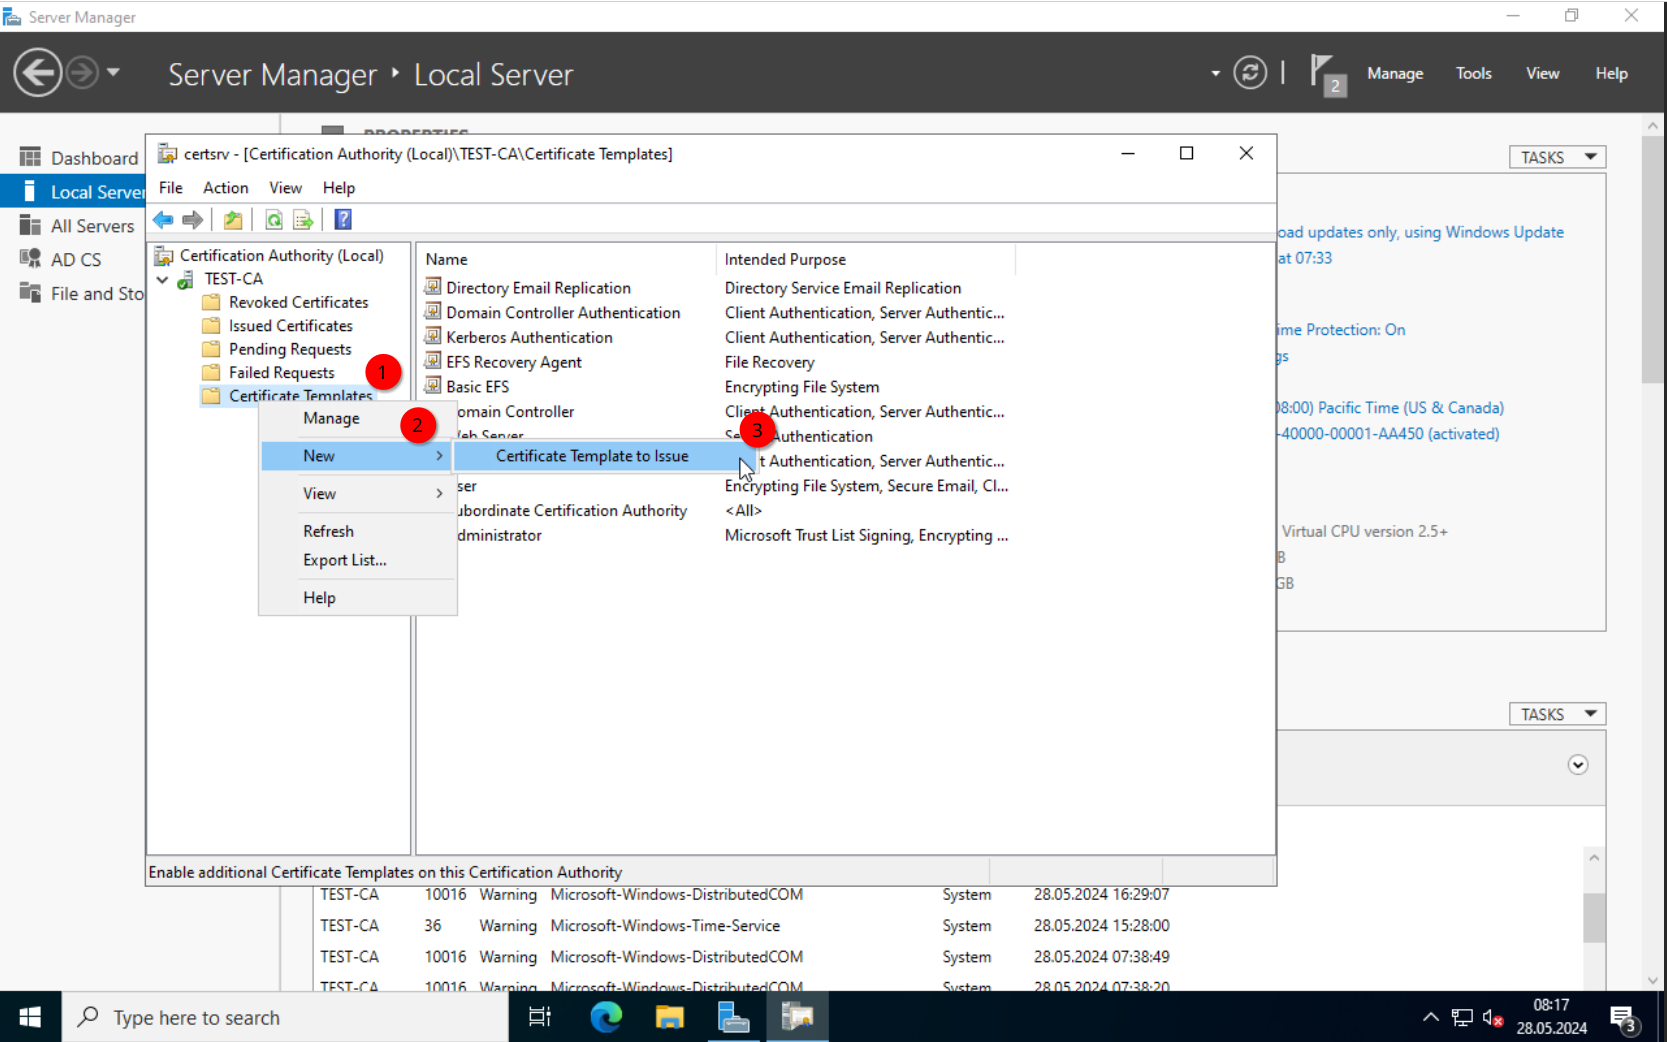Click the Windows Update settings link
The width and height of the screenshot is (1667, 1042).
tap(1420, 232)
